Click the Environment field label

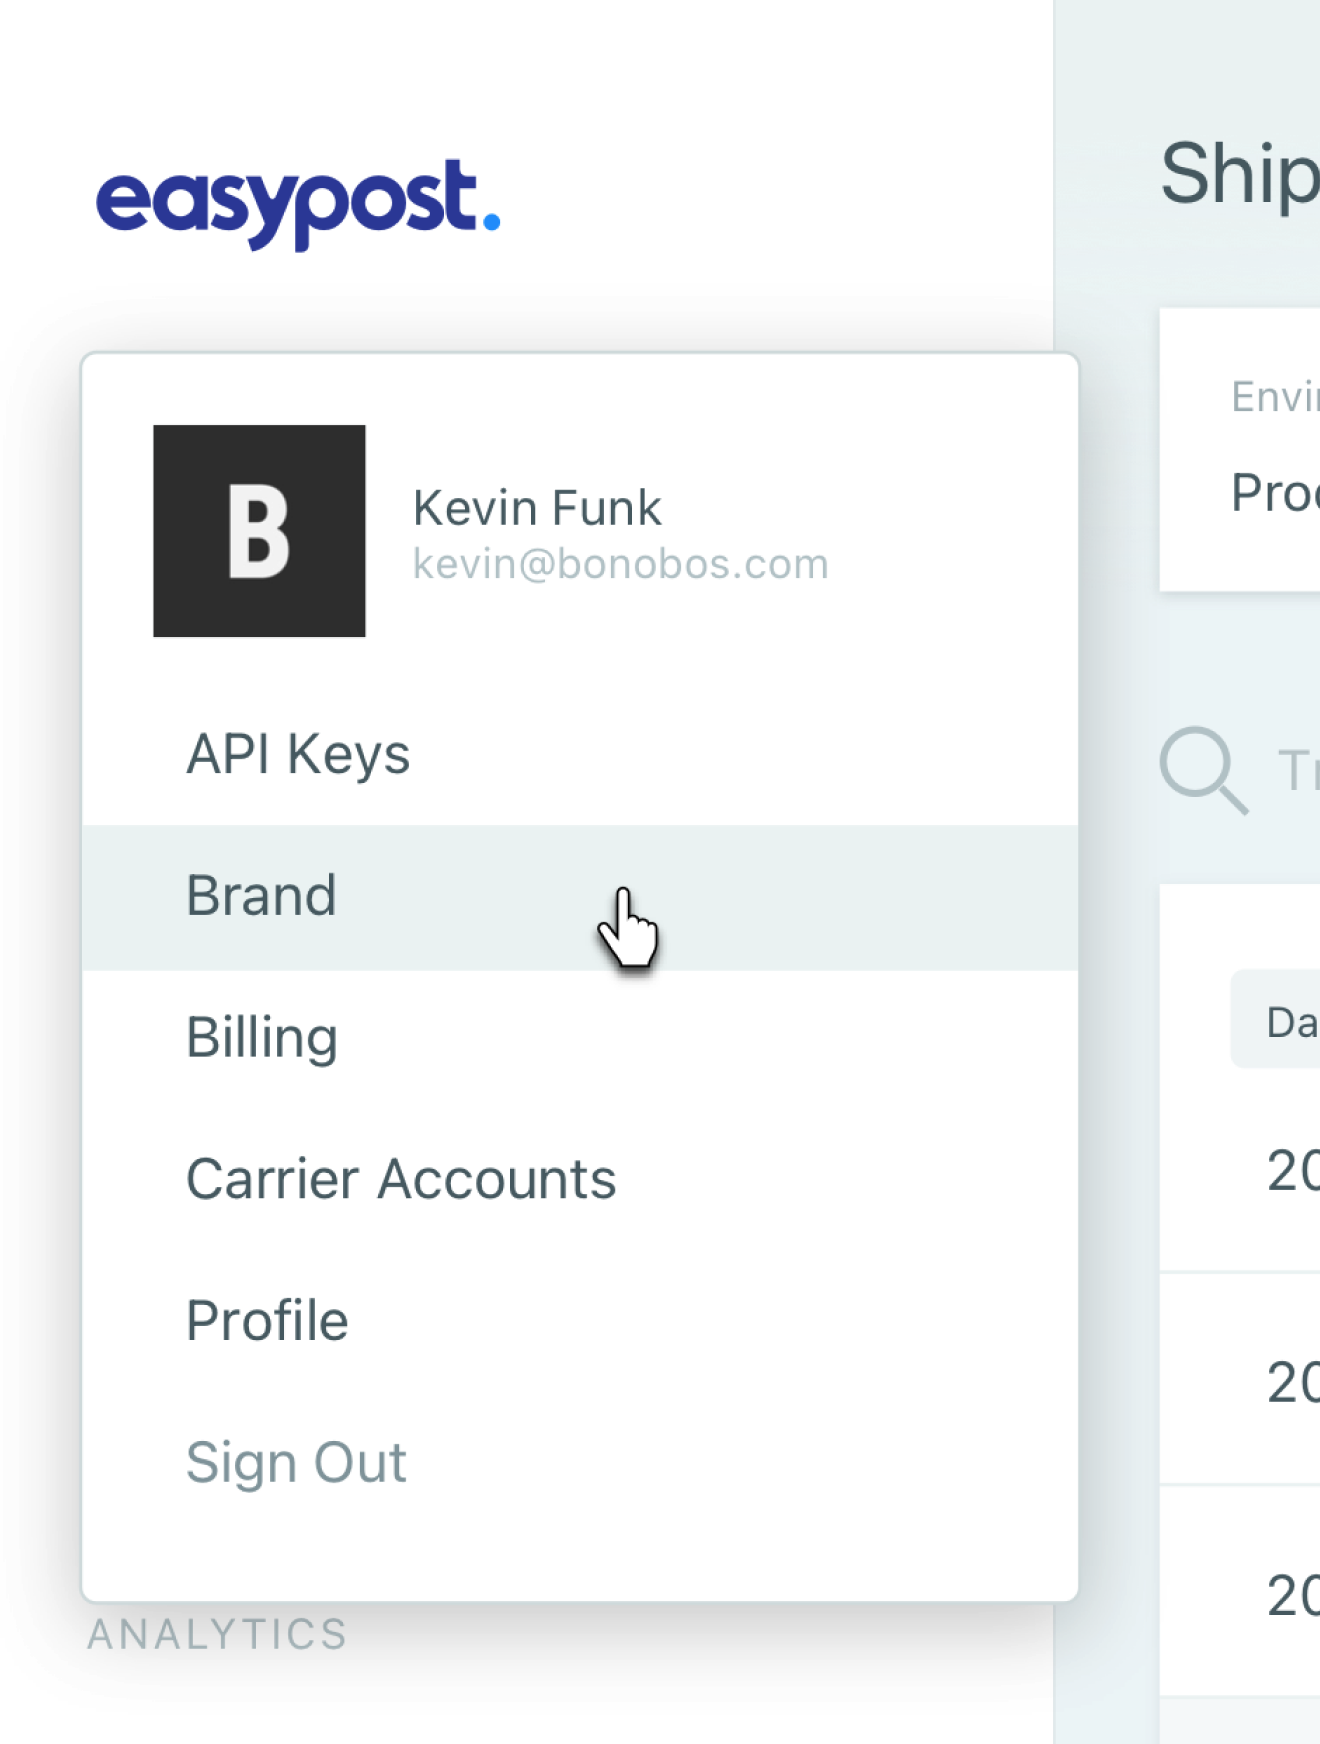coord(1275,397)
